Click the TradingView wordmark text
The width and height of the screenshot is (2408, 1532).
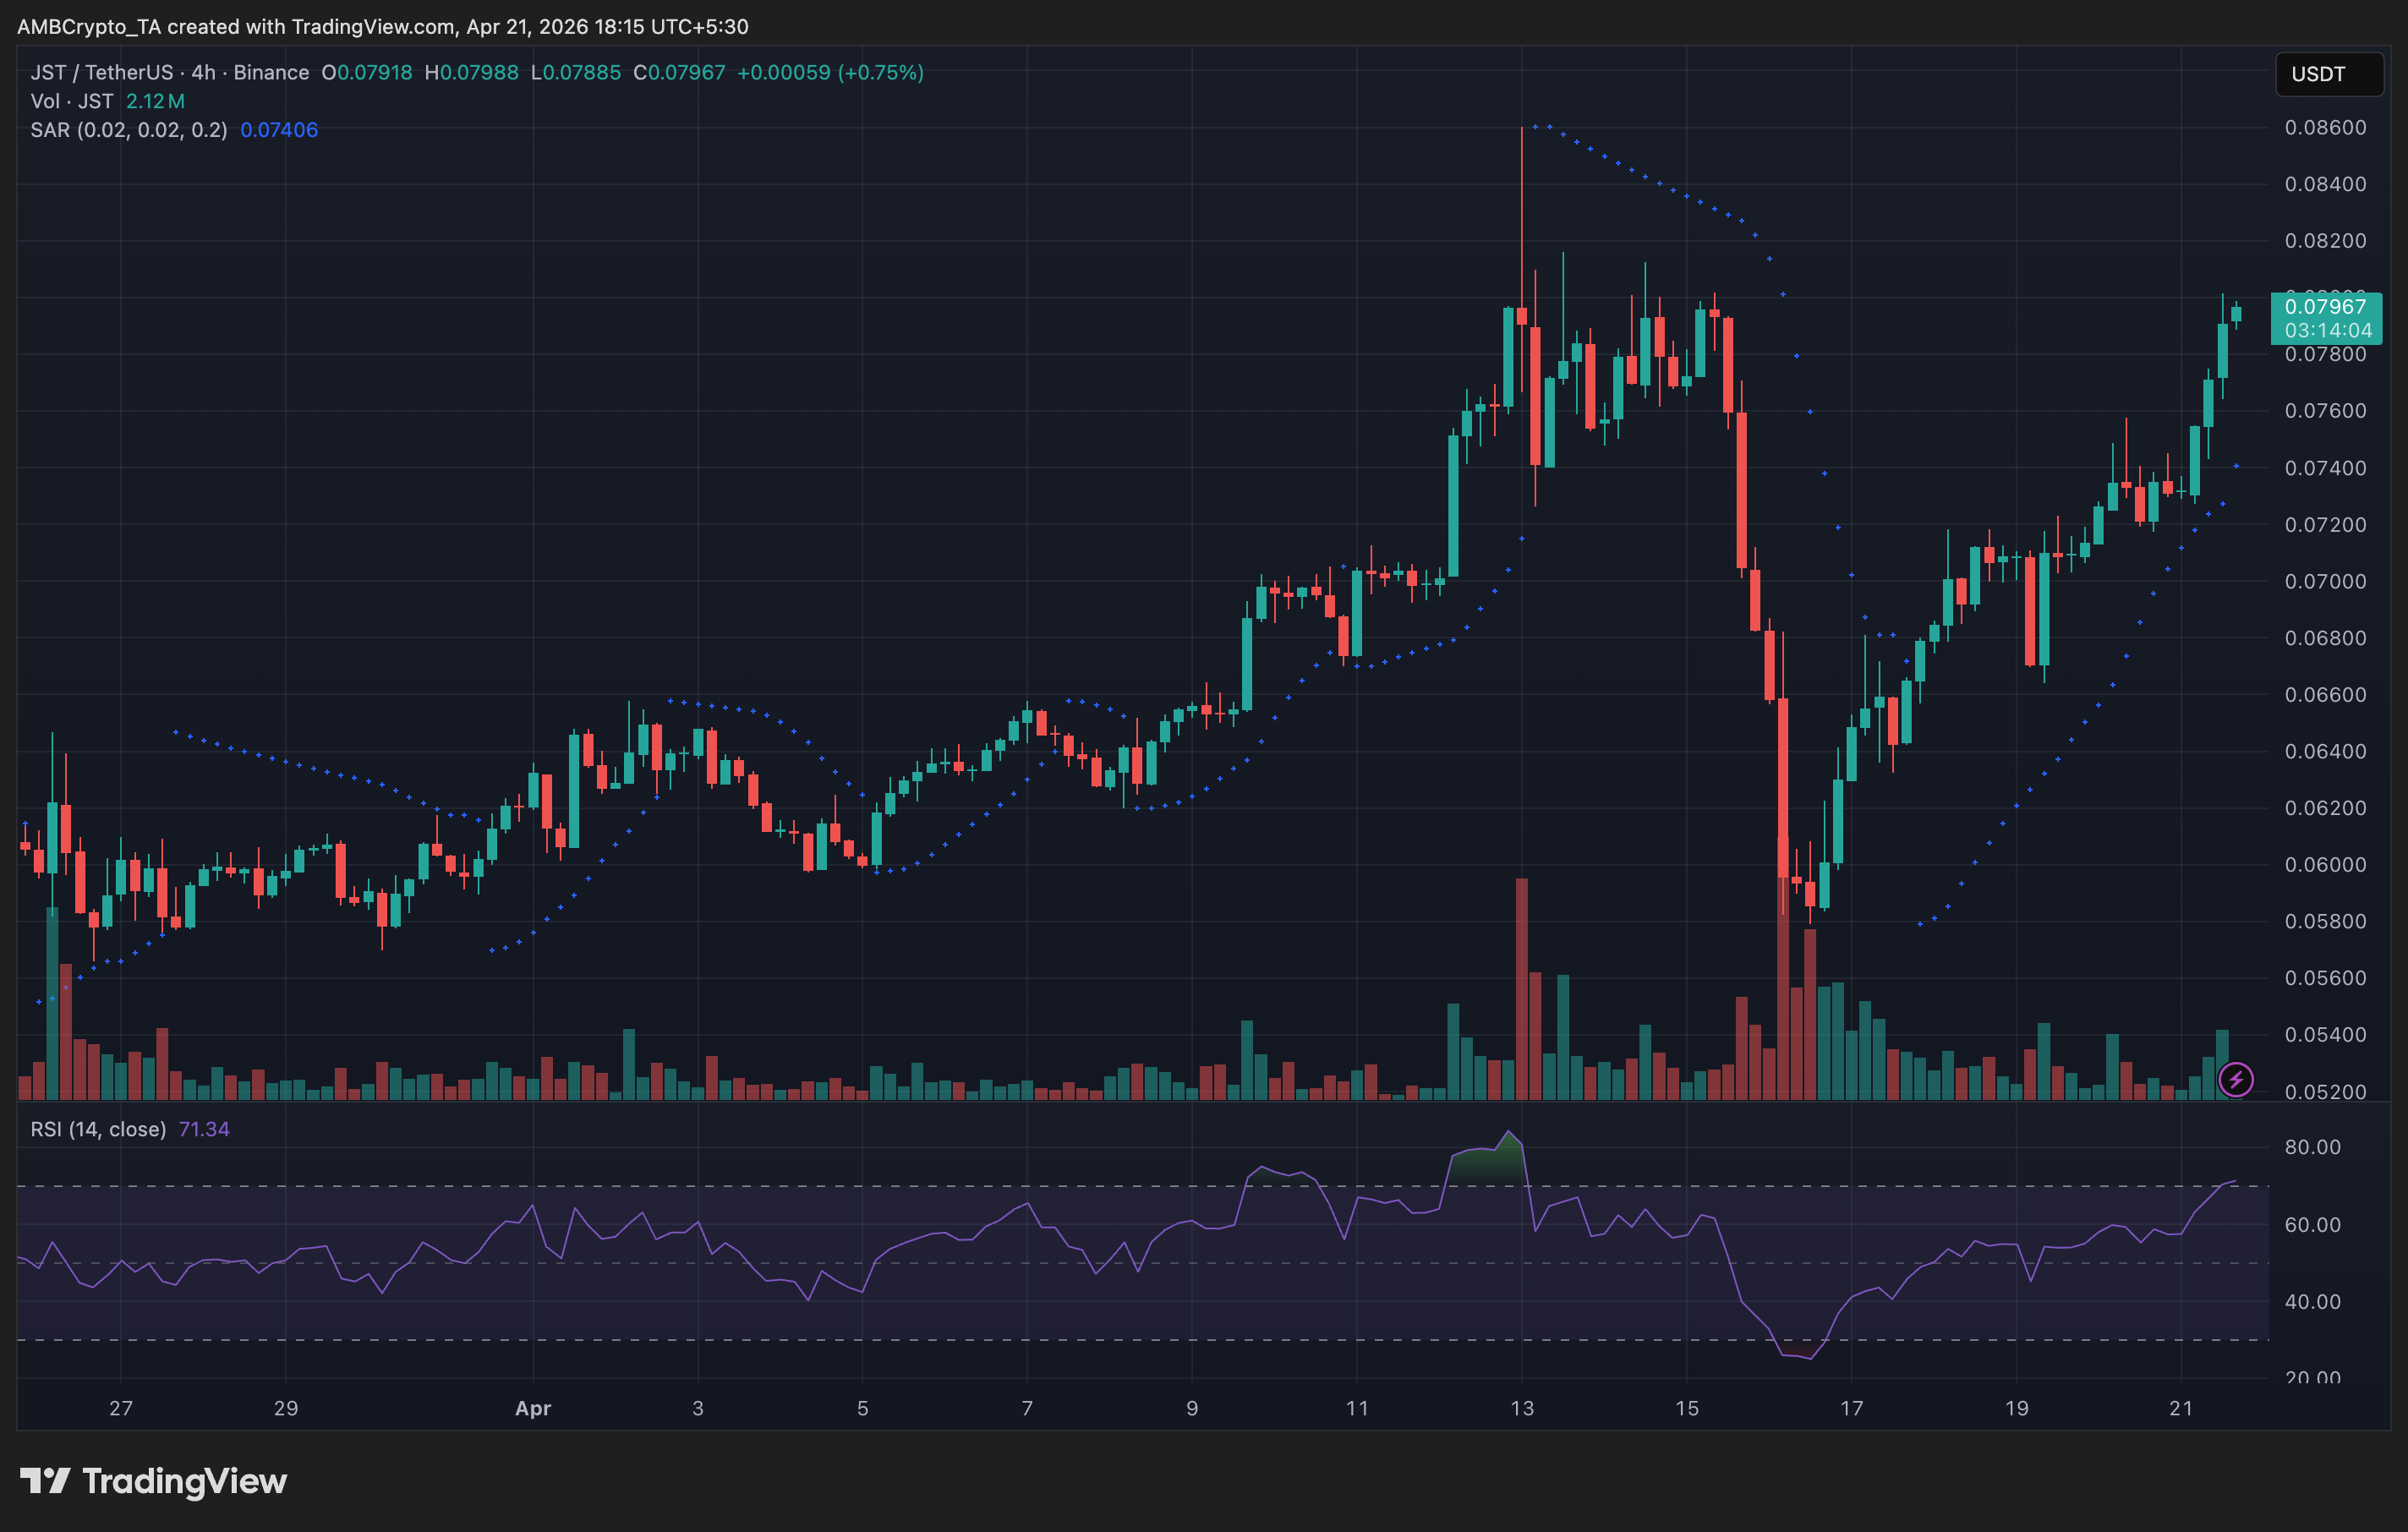184,1481
